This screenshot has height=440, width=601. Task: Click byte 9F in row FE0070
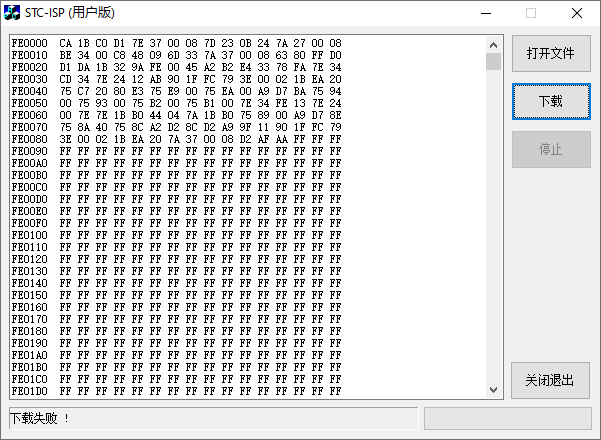point(245,127)
